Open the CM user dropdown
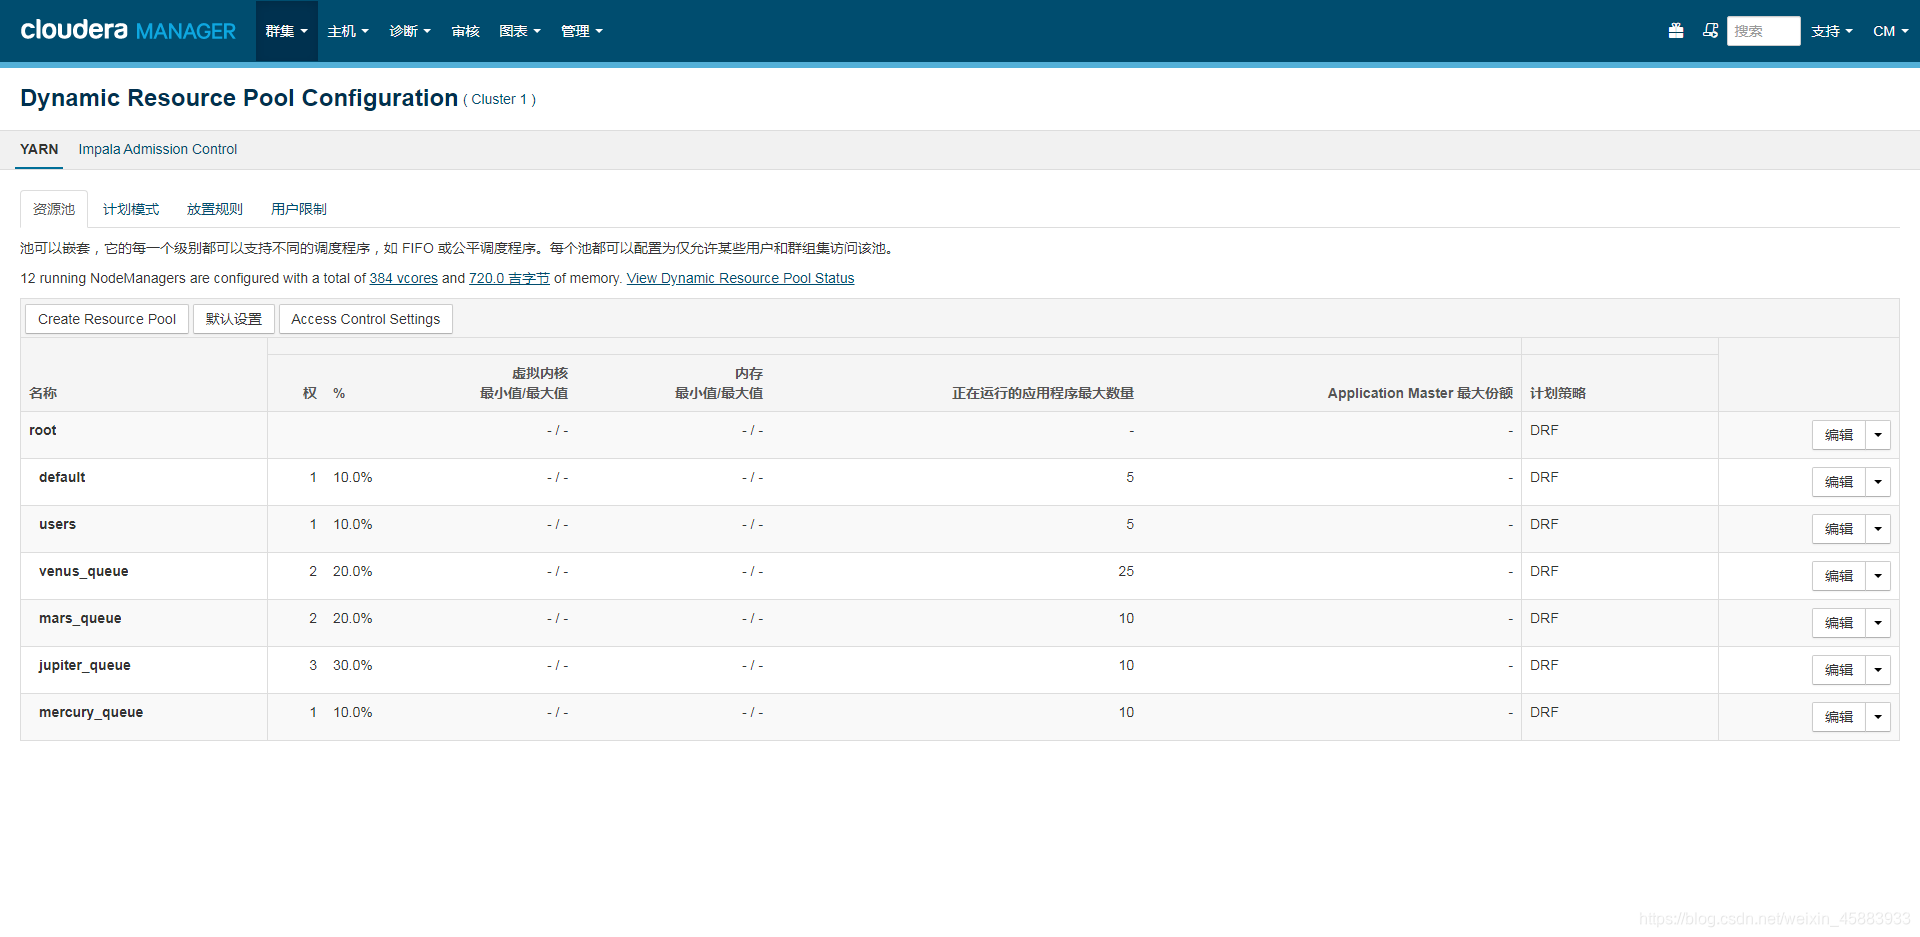This screenshot has width=1920, height=937. tap(1890, 31)
